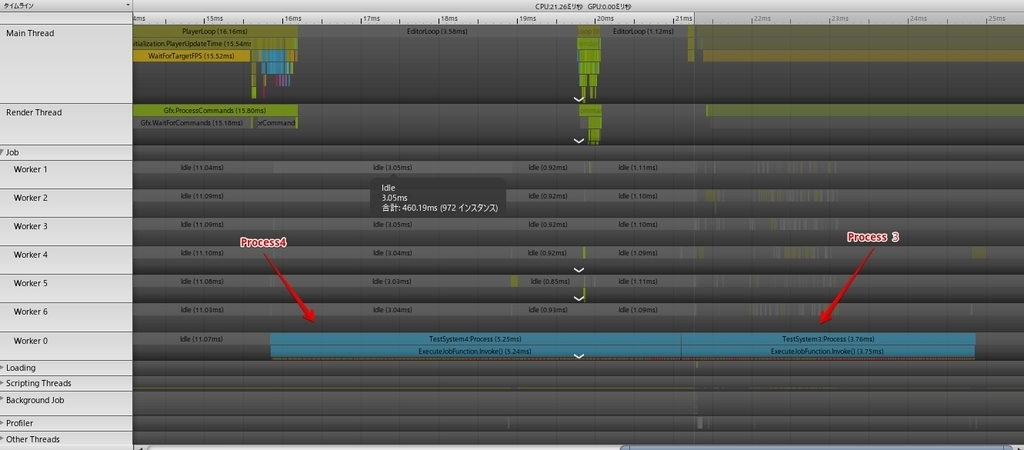Select Idle (3.04ms) on Worker 4

(392, 253)
